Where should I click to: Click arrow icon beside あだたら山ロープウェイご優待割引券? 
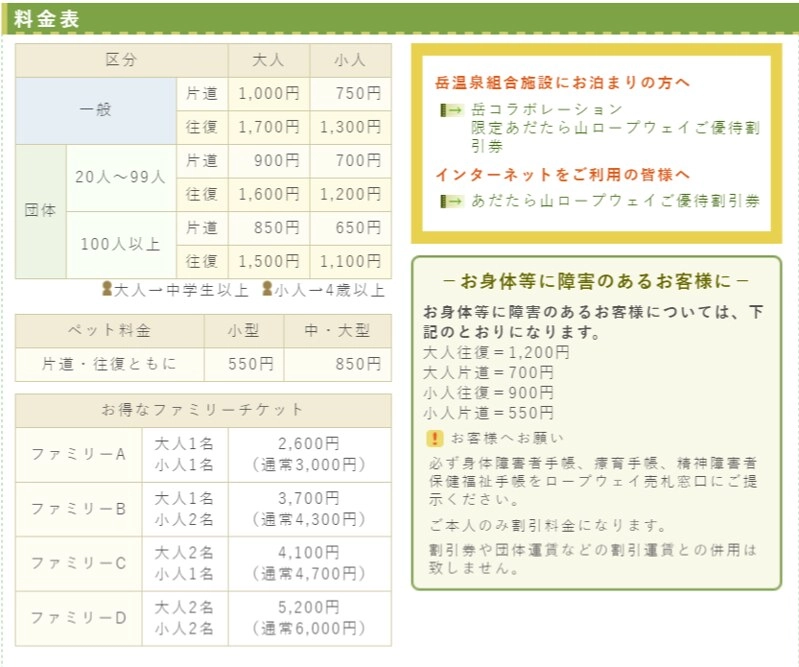pos(451,201)
